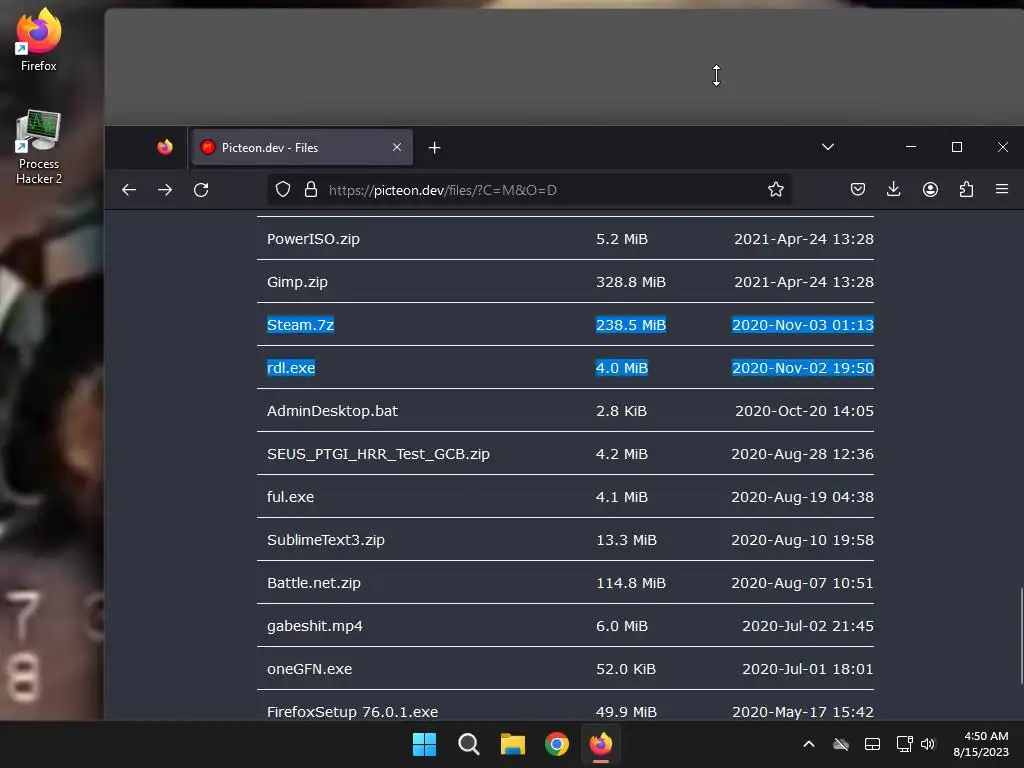Open the Firefox application hamburger menu
Viewport: 1024px width, 768px height.
pyautogui.click(x=1002, y=190)
